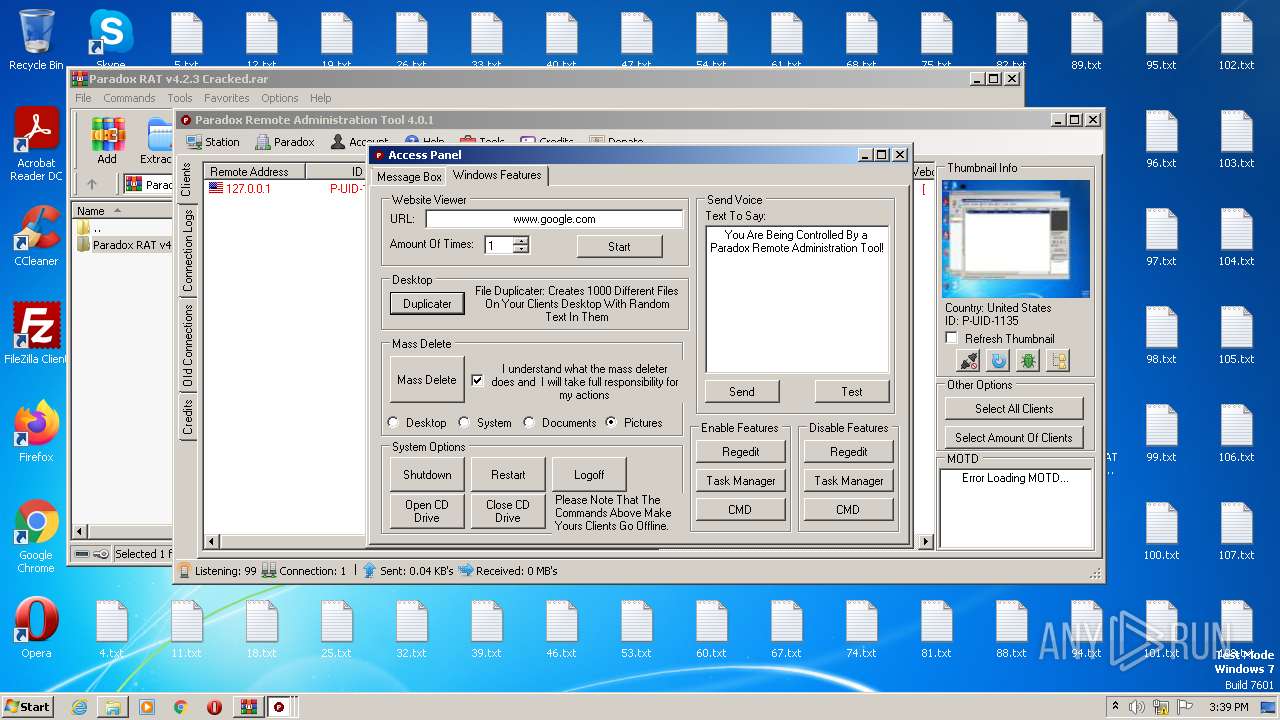The image size is (1280, 720).
Task: Decrease Amount Of Times spinner down arrow
Action: tap(520, 249)
